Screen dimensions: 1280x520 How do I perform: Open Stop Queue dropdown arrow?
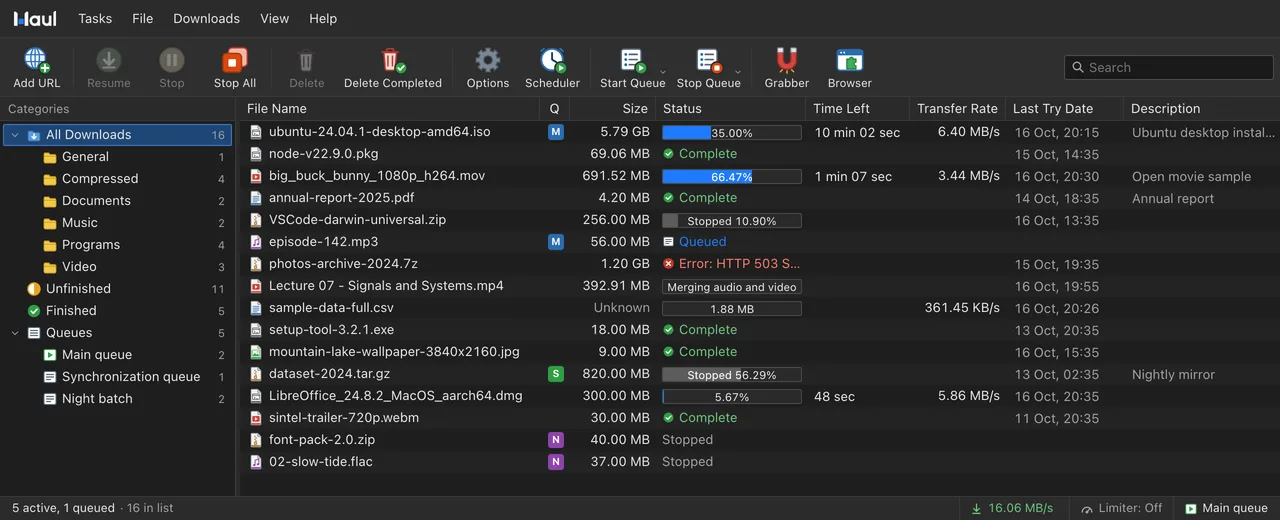[738, 72]
